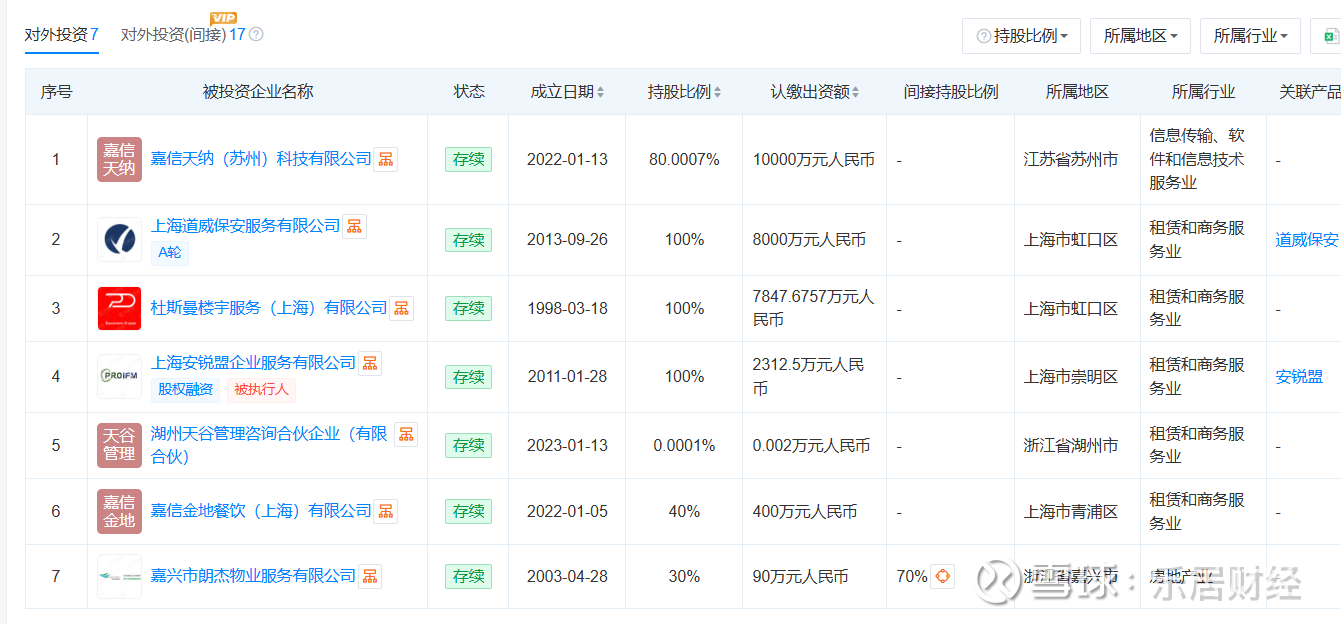Sort by 认缴出资额 column header

(814, 92)
